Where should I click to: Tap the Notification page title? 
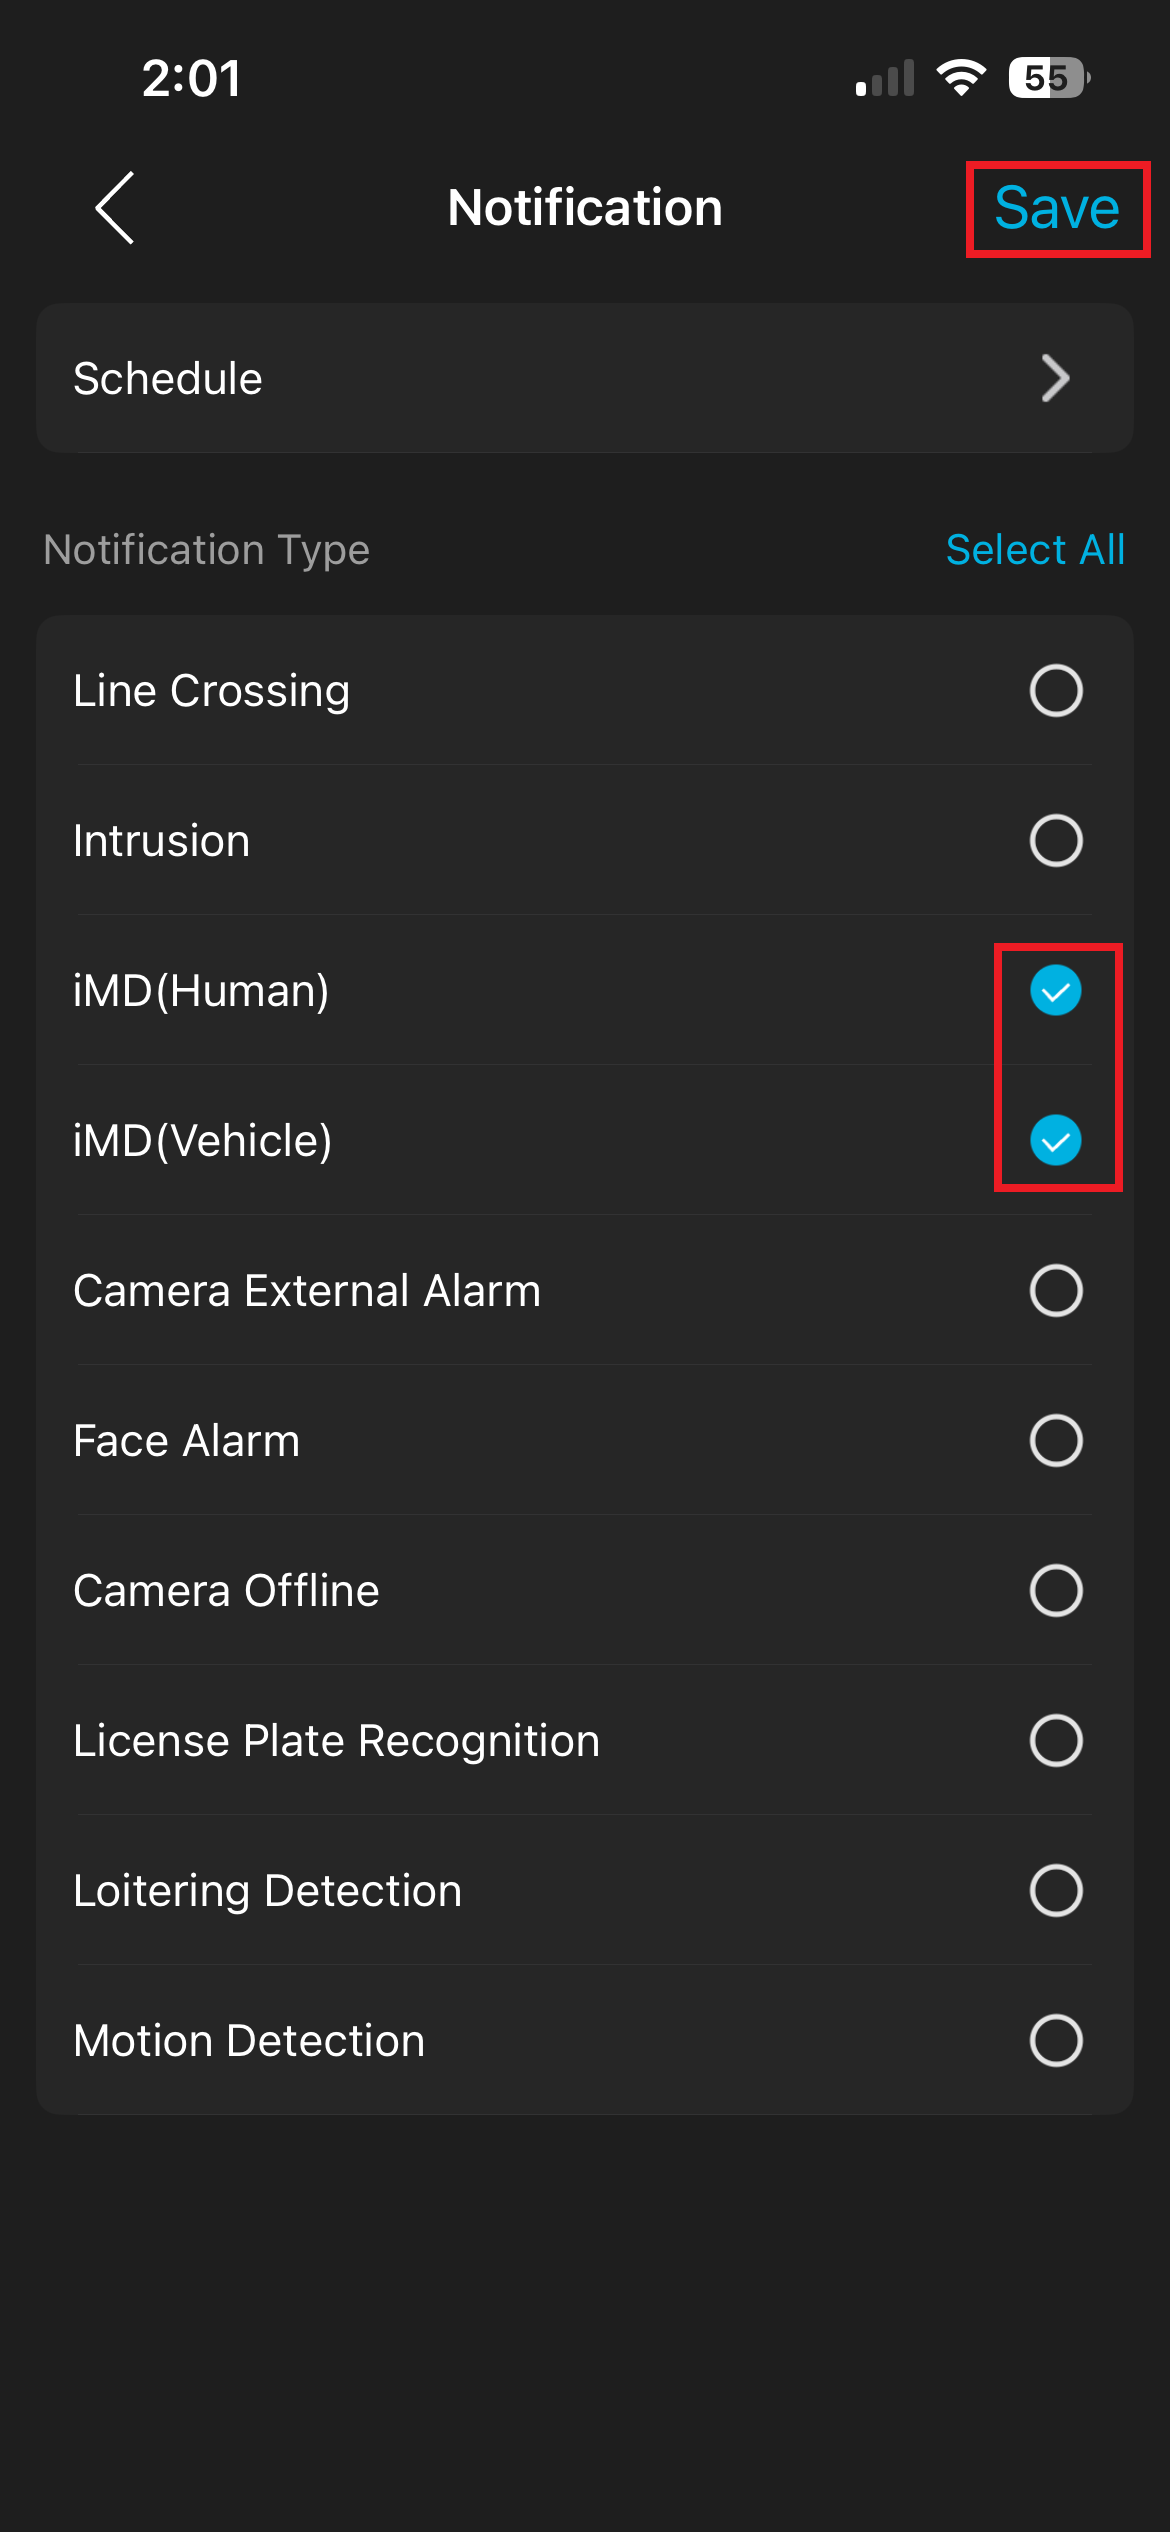click(x=585, y=208)
